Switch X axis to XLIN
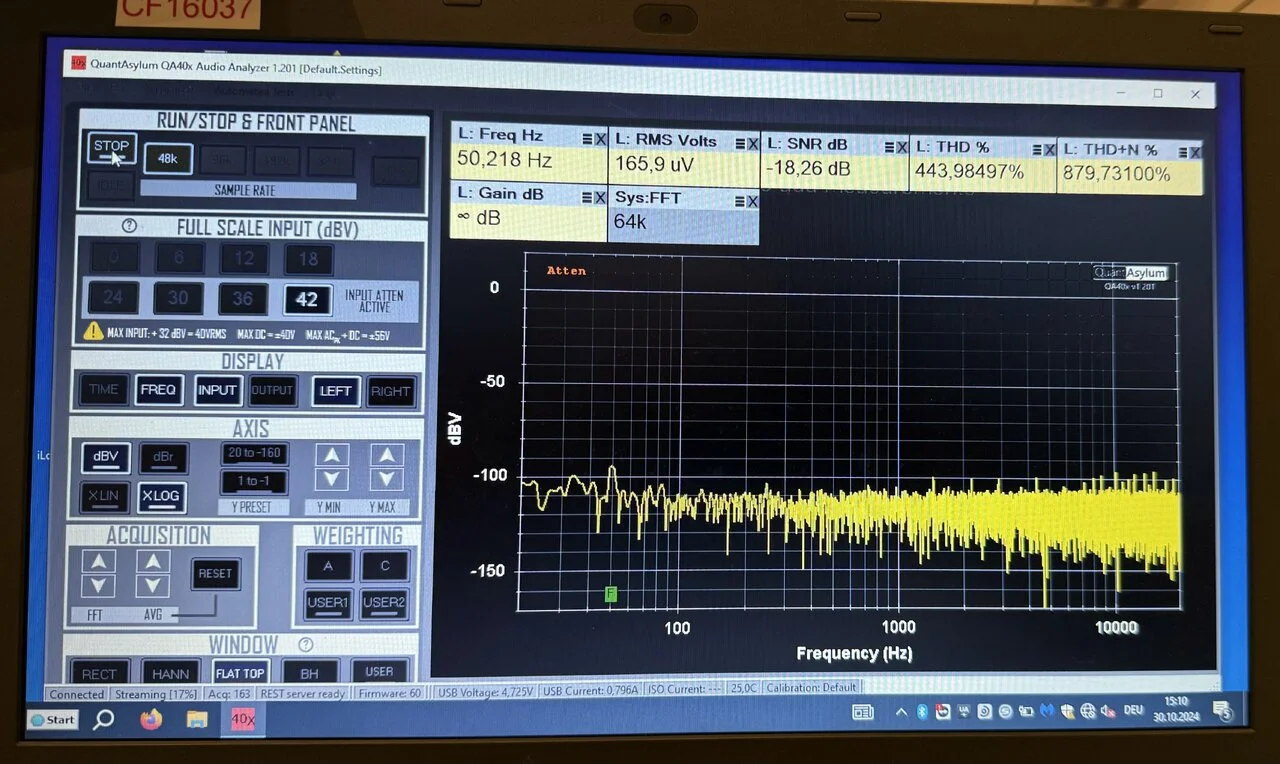1280x764 pixels. point(104,496)
